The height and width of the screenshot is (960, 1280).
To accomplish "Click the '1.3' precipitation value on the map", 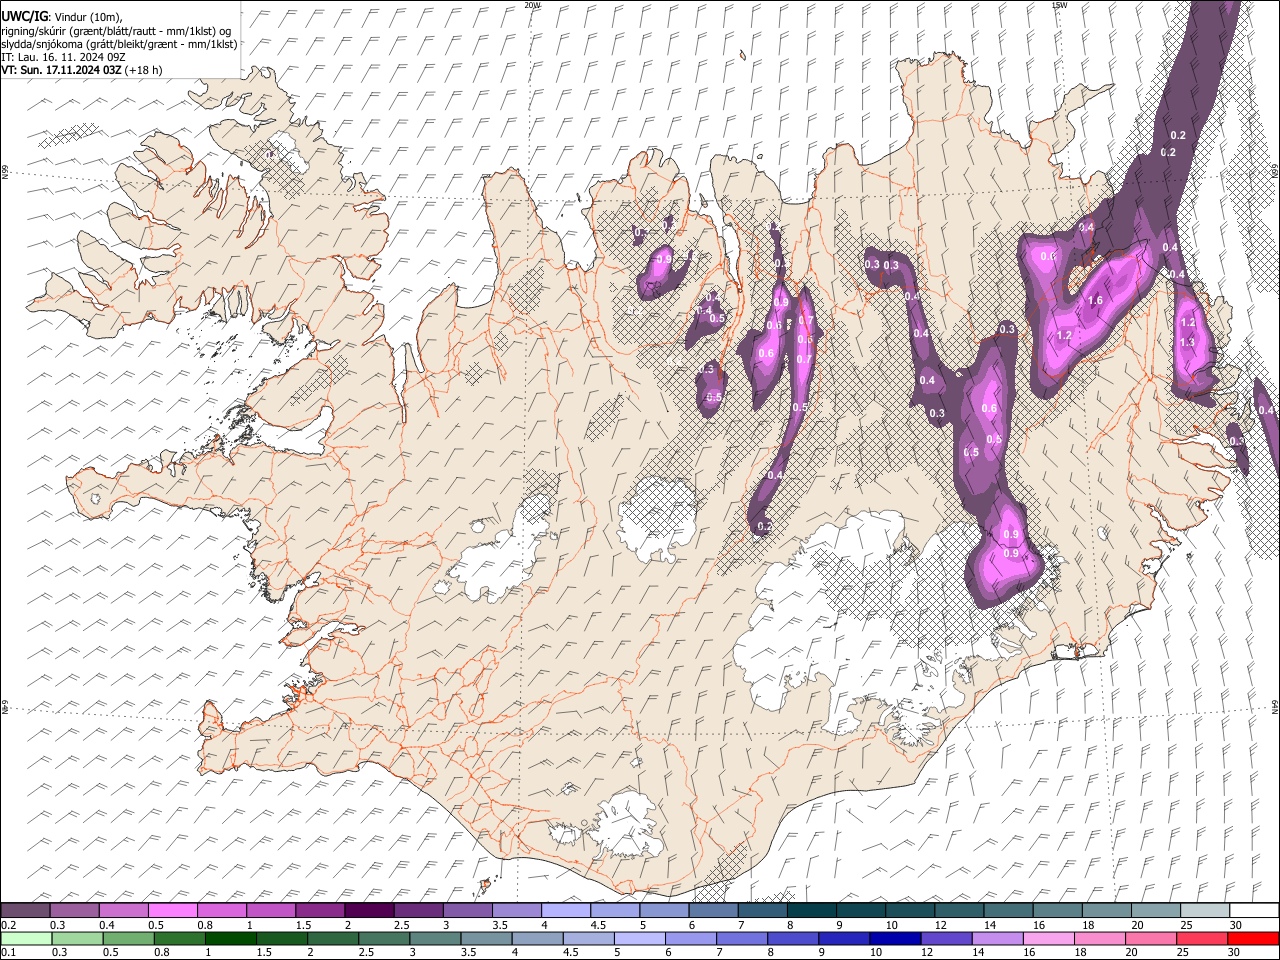I will (x=1188, y=342).
